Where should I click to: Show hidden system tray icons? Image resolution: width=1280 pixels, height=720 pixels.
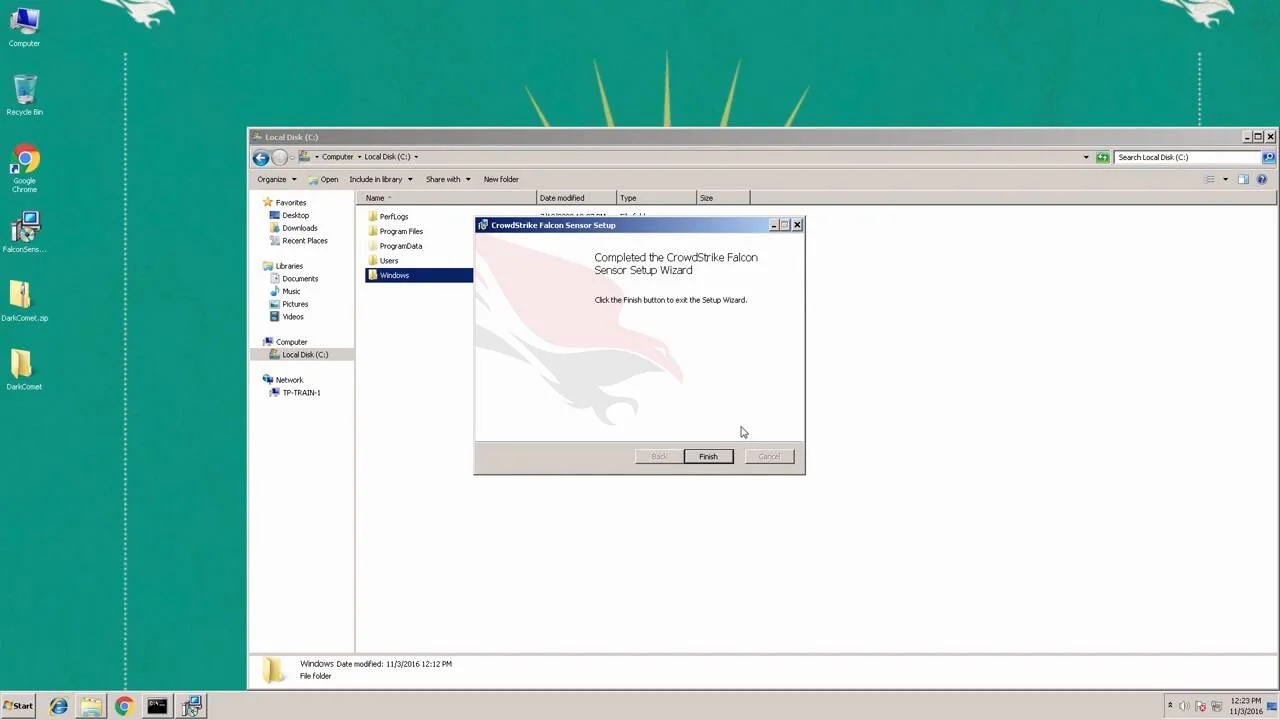[1170, 706]
